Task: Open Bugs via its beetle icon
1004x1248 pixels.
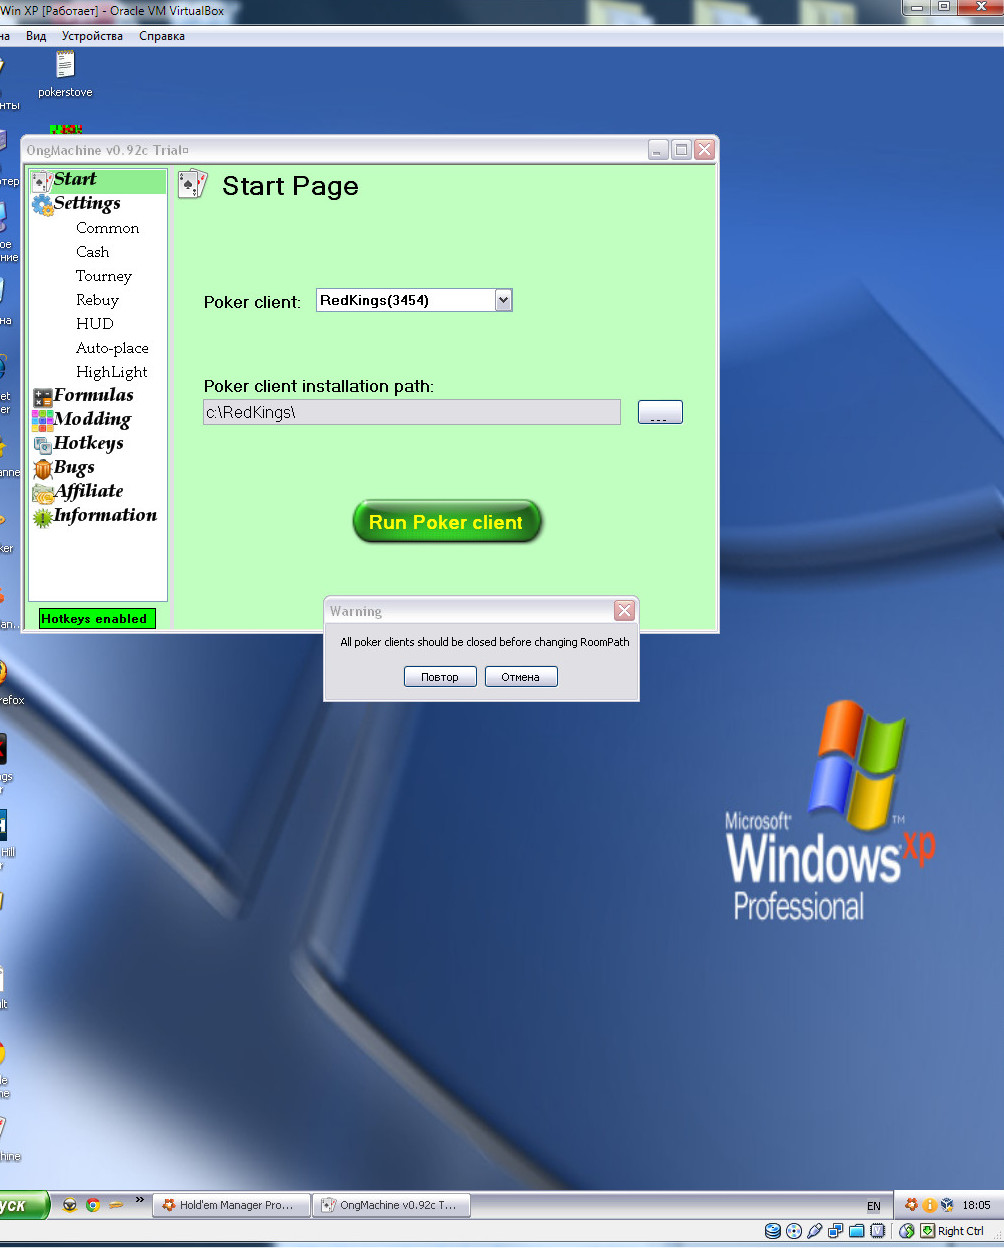Action: 42,469
